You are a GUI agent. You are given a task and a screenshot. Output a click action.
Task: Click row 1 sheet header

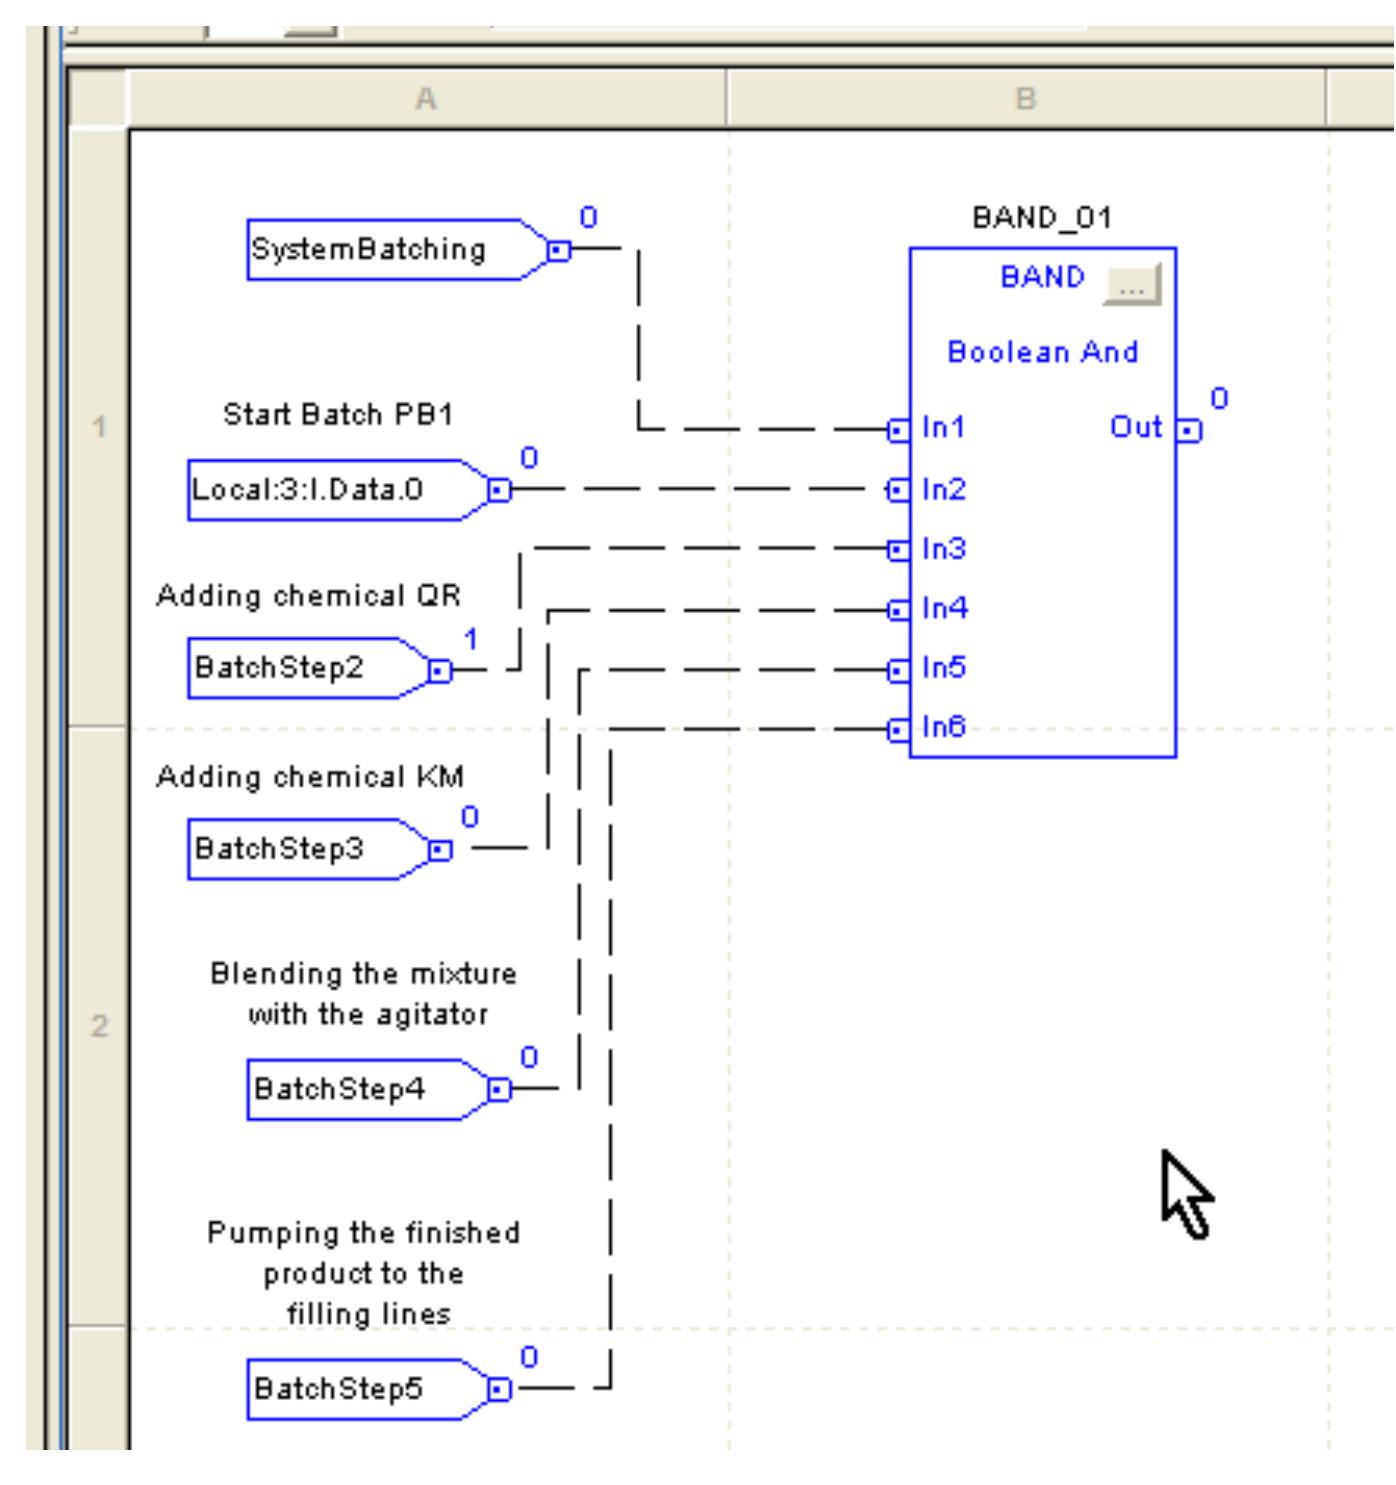coord(99,428)
